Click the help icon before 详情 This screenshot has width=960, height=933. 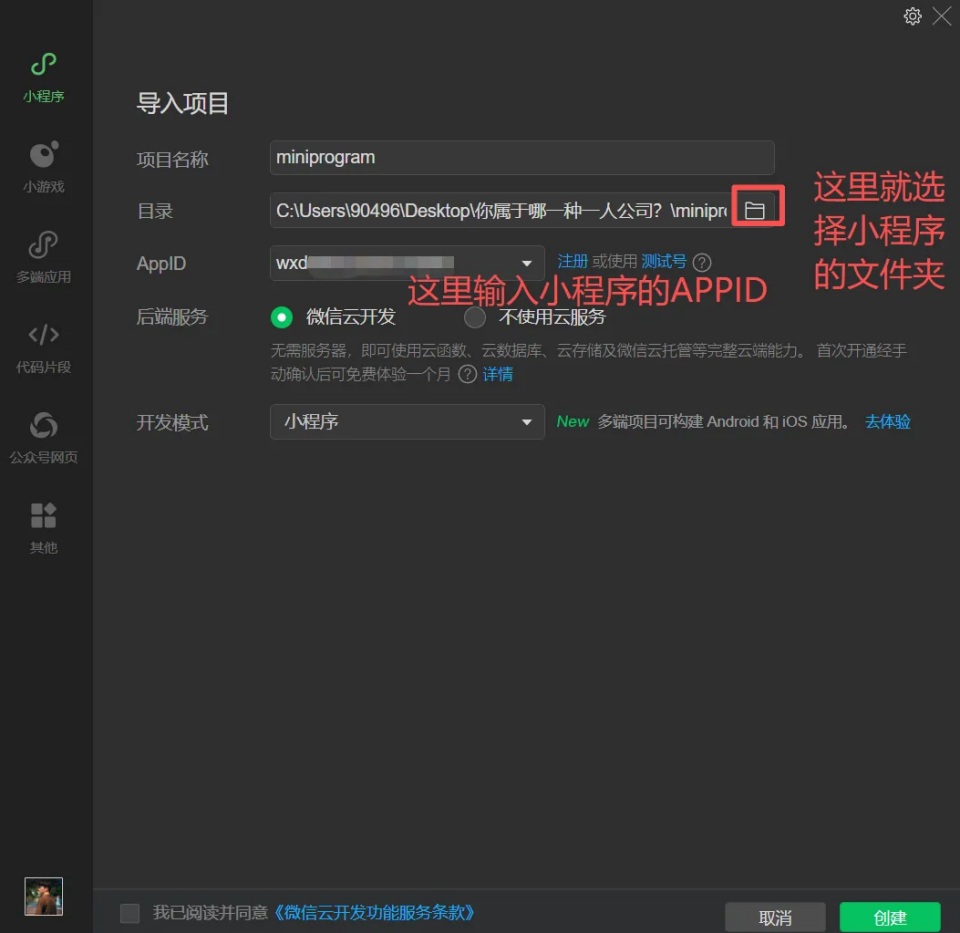(467, 374)
